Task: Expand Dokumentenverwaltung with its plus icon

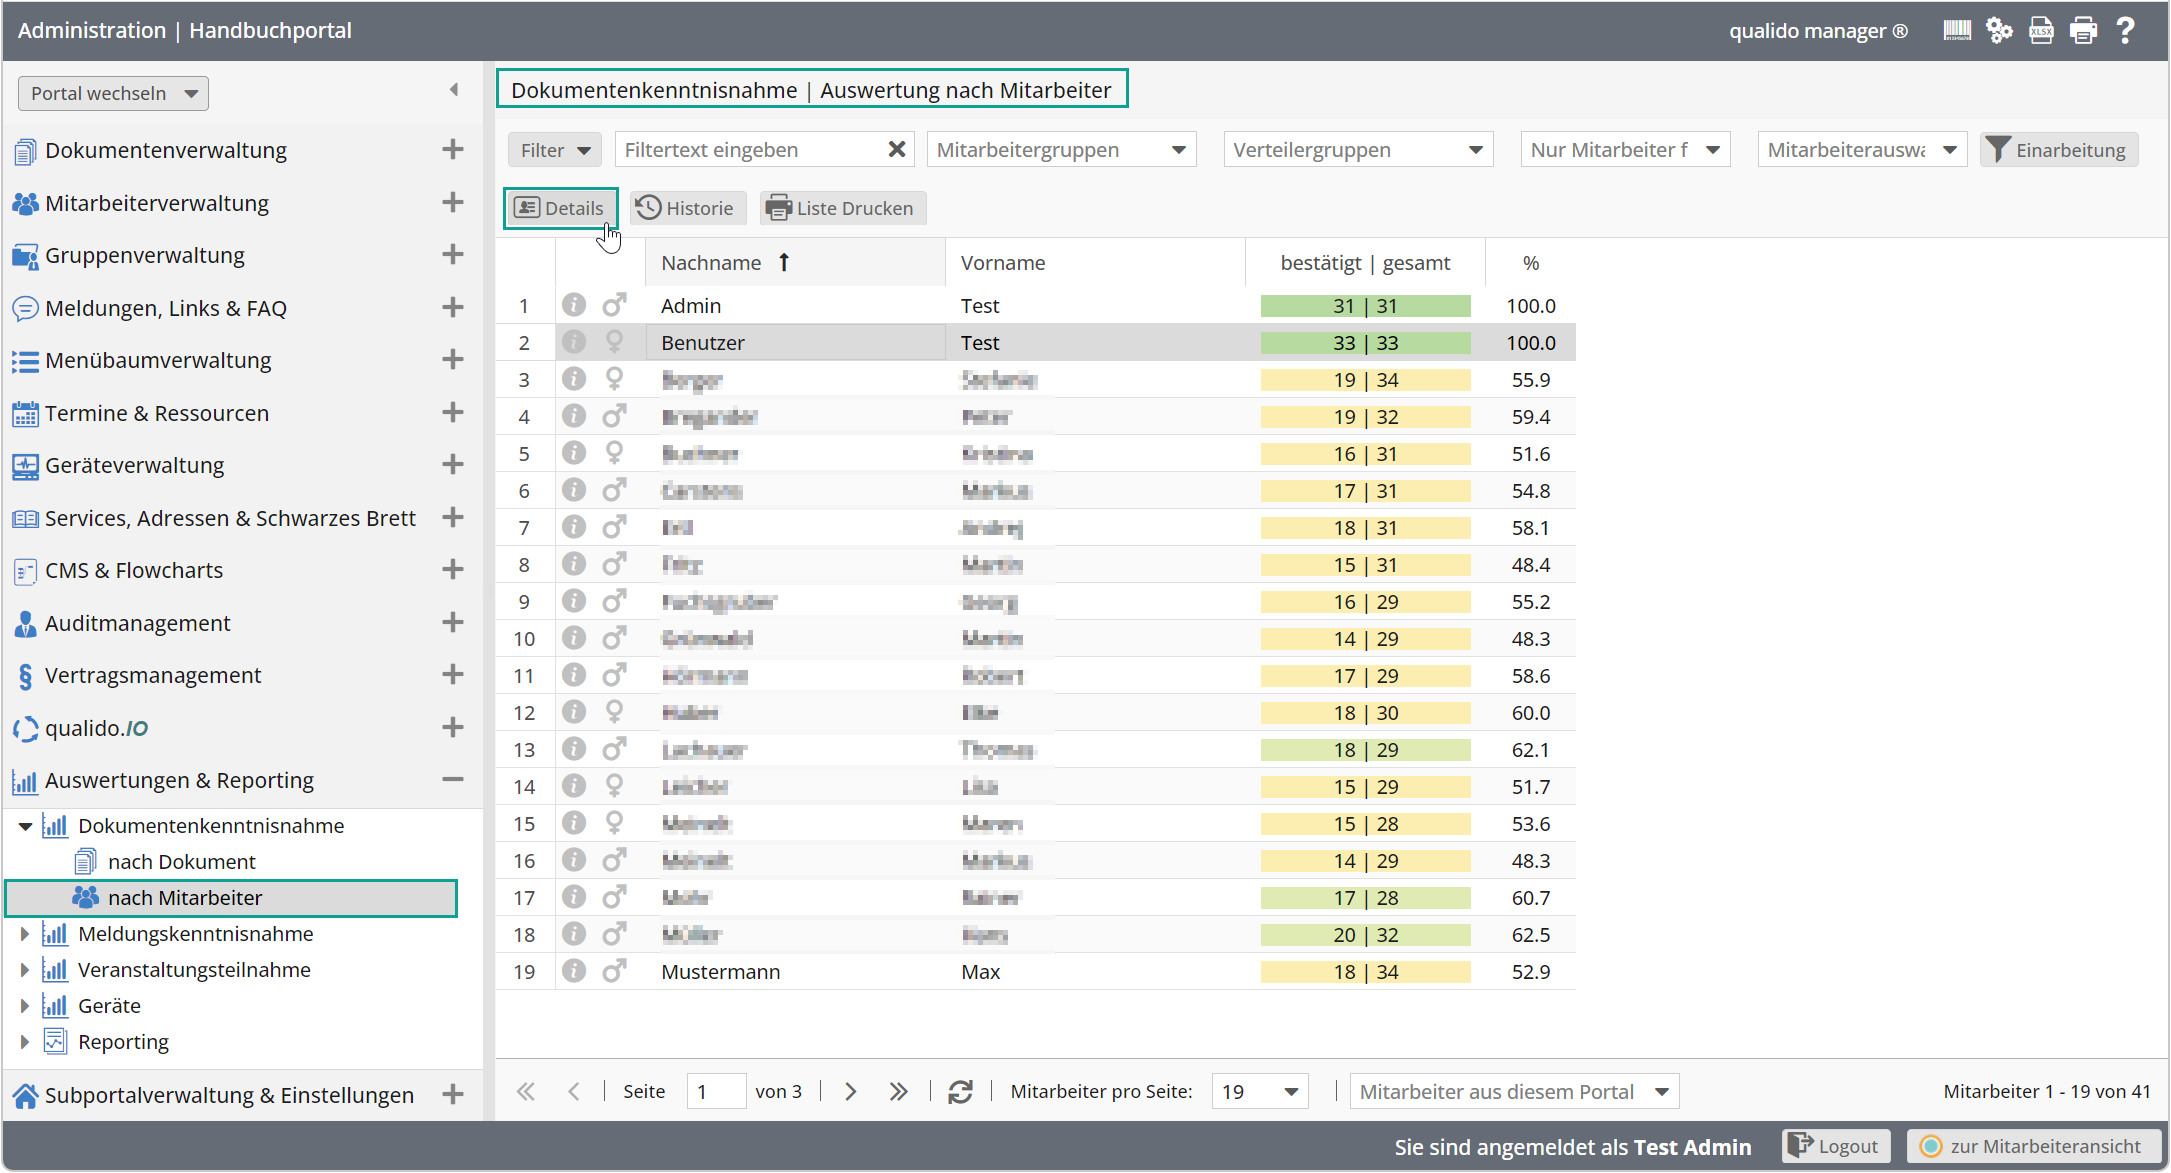Action: click(x=453, y=149)
